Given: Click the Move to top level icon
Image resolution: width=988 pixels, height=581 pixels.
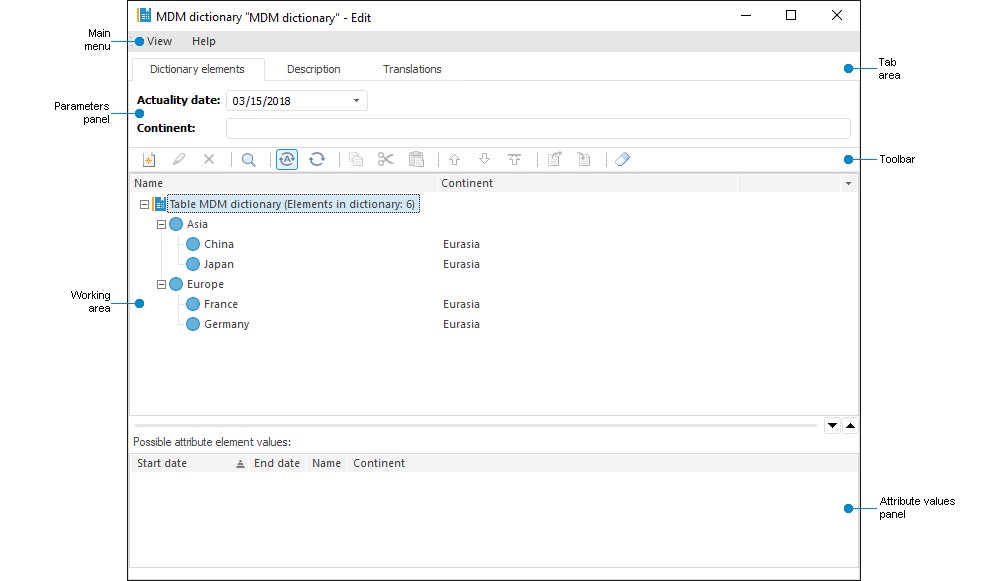Looking at the screenshot, I should (515, 159).
